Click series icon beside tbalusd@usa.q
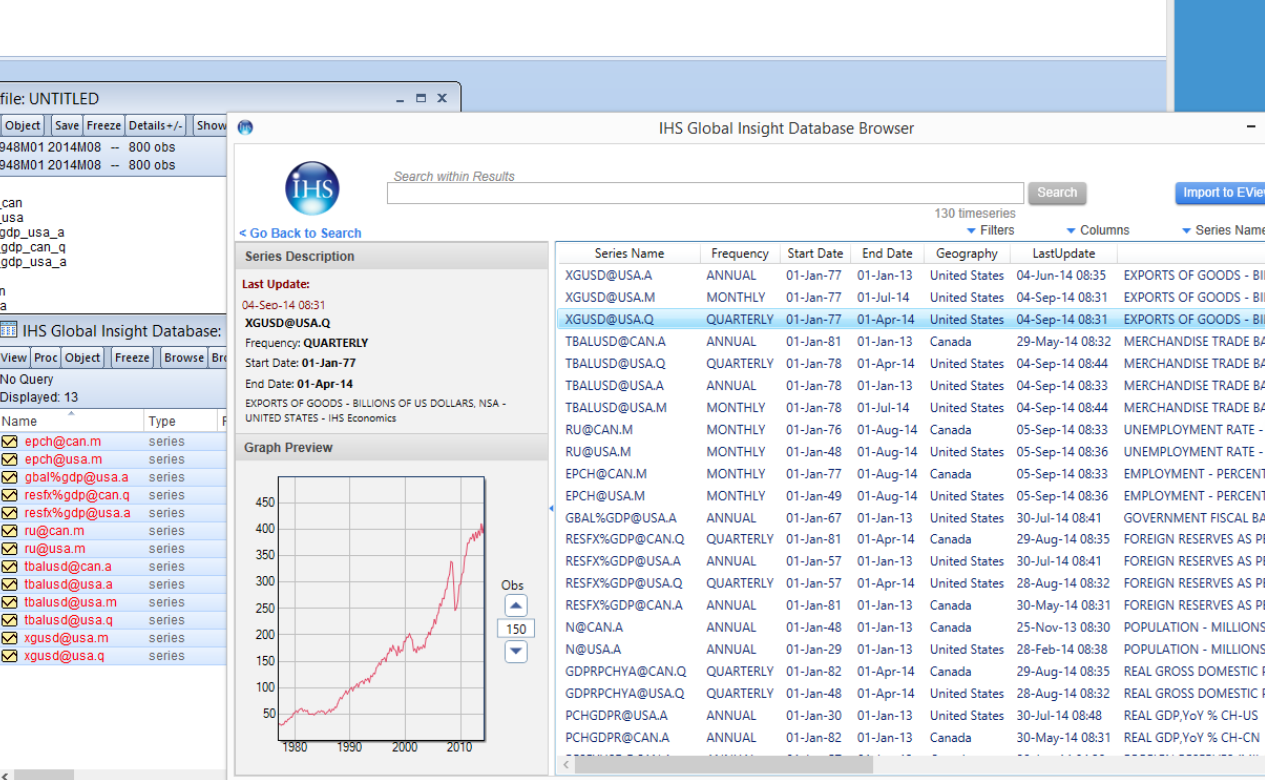 (9, 620)
